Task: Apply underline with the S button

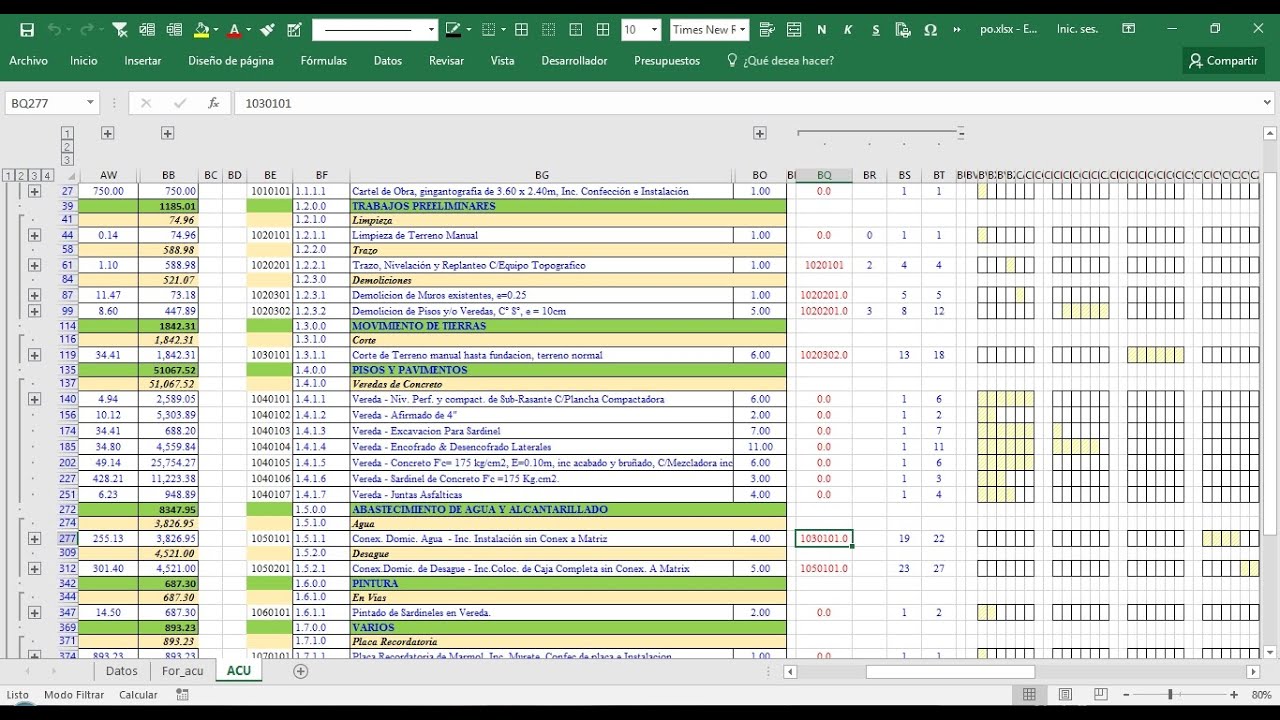Action: point(876,30)
